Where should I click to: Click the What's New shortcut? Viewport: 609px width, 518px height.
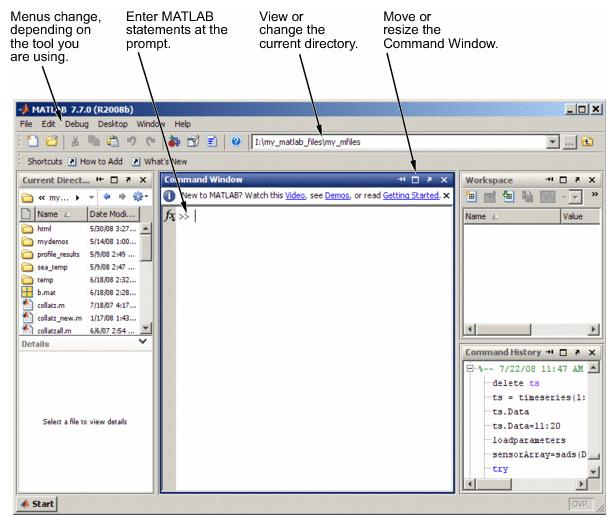(x=160, y=162)
